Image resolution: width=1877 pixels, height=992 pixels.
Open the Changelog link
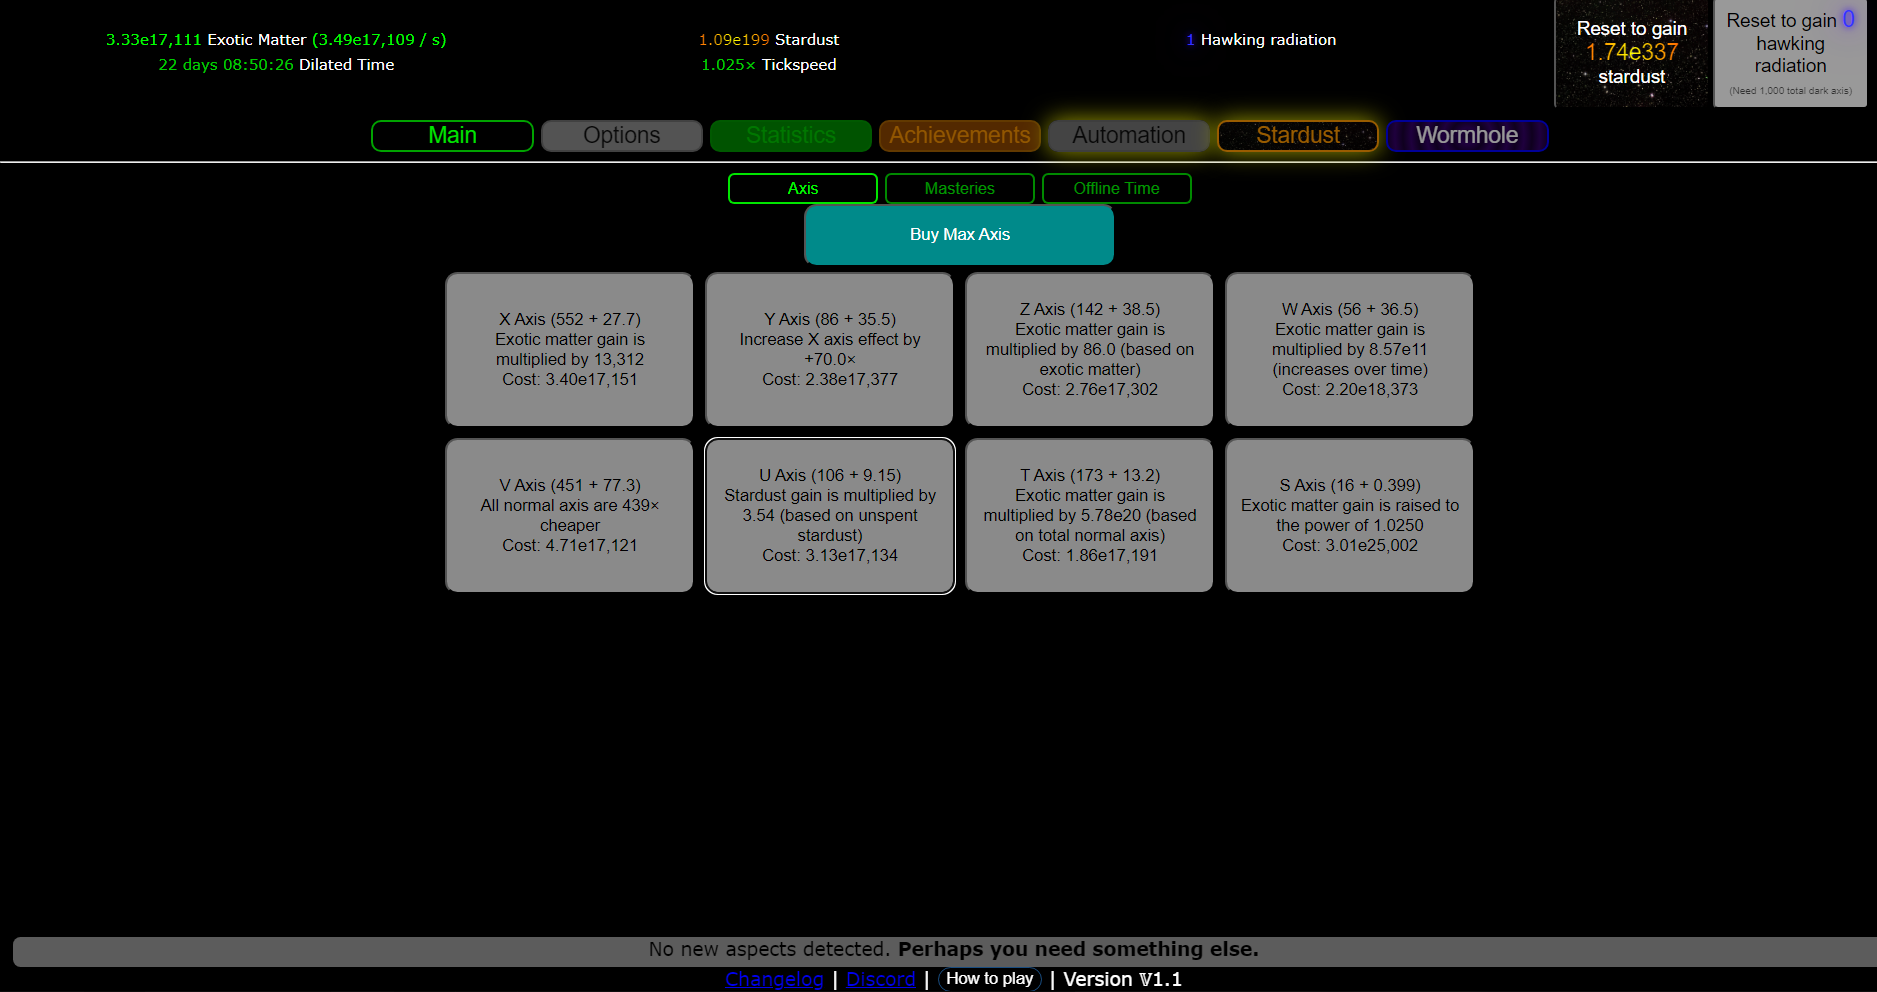[774, 979]
